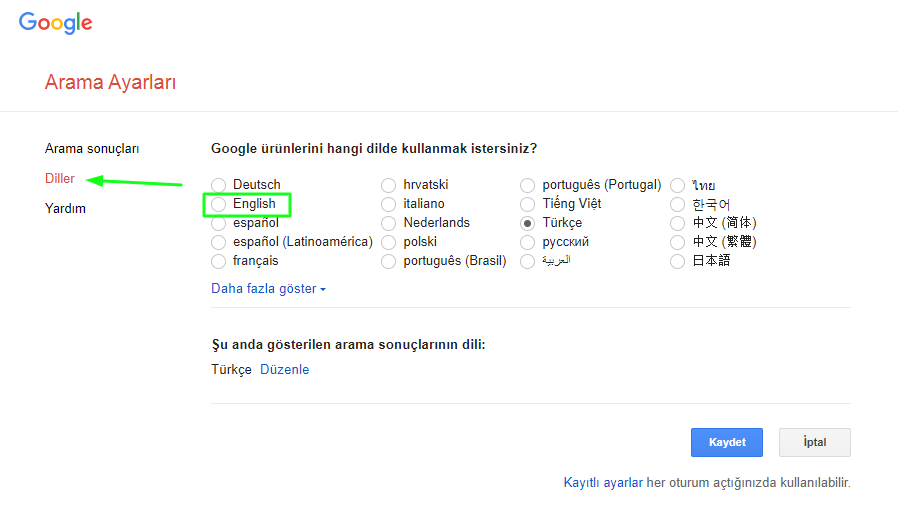Open the Yardım sidebar item

(x=65, y=208)
